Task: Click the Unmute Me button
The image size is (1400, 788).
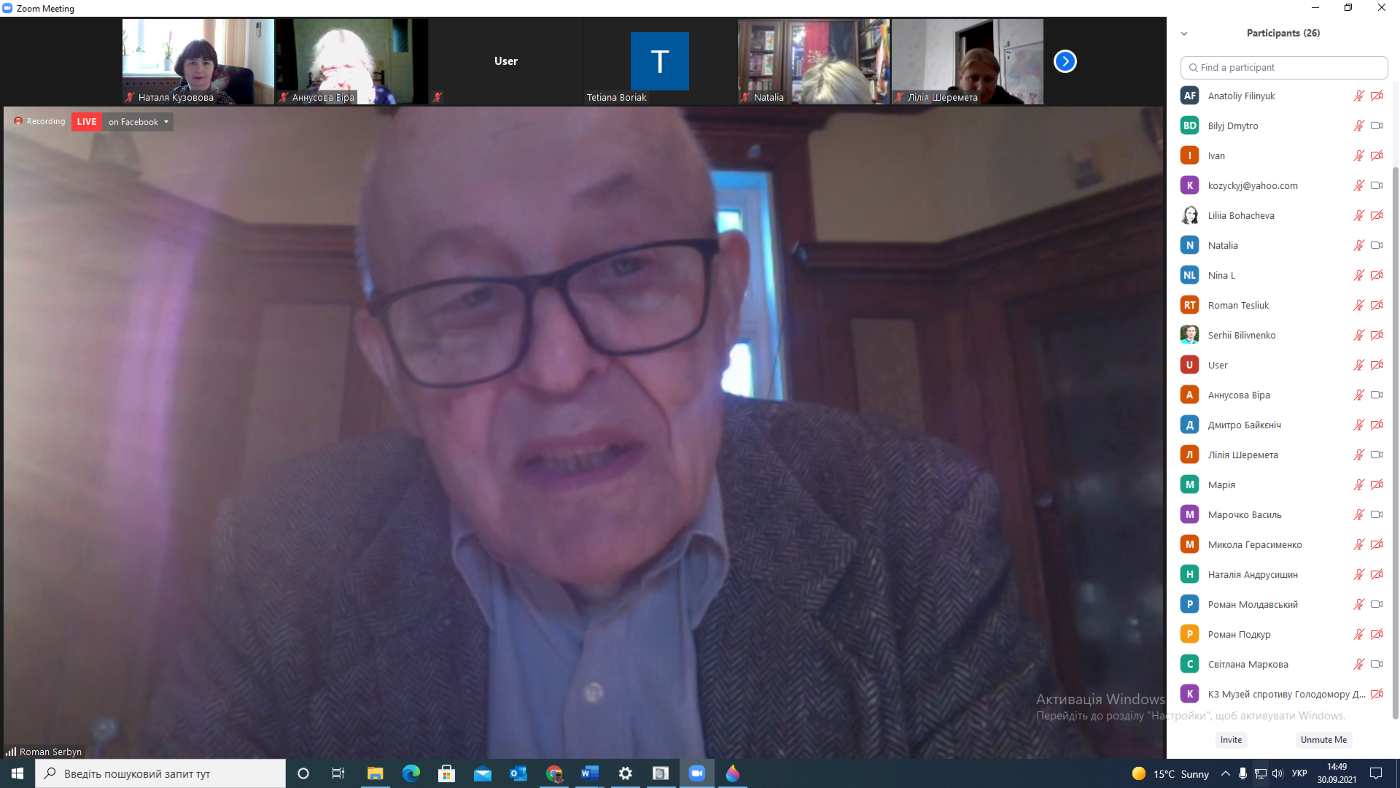Action: (1324, 740)
